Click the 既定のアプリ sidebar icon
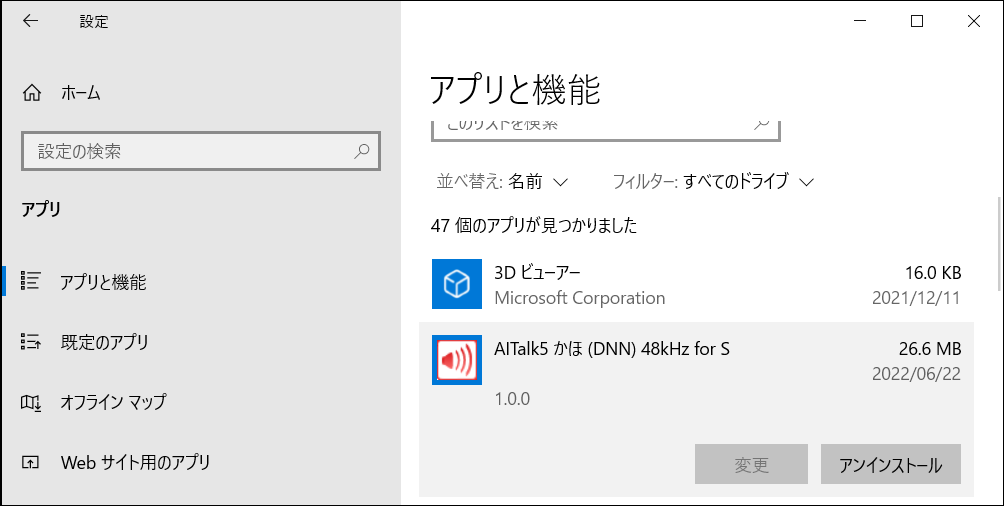The height and width of the screenshot is (506, 1004). (31, 341)
